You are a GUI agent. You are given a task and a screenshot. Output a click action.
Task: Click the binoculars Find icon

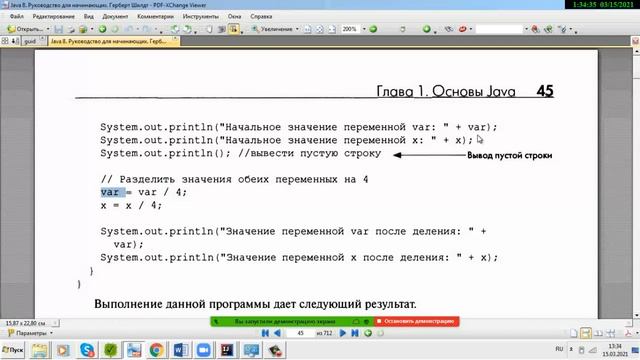point(449,29)
